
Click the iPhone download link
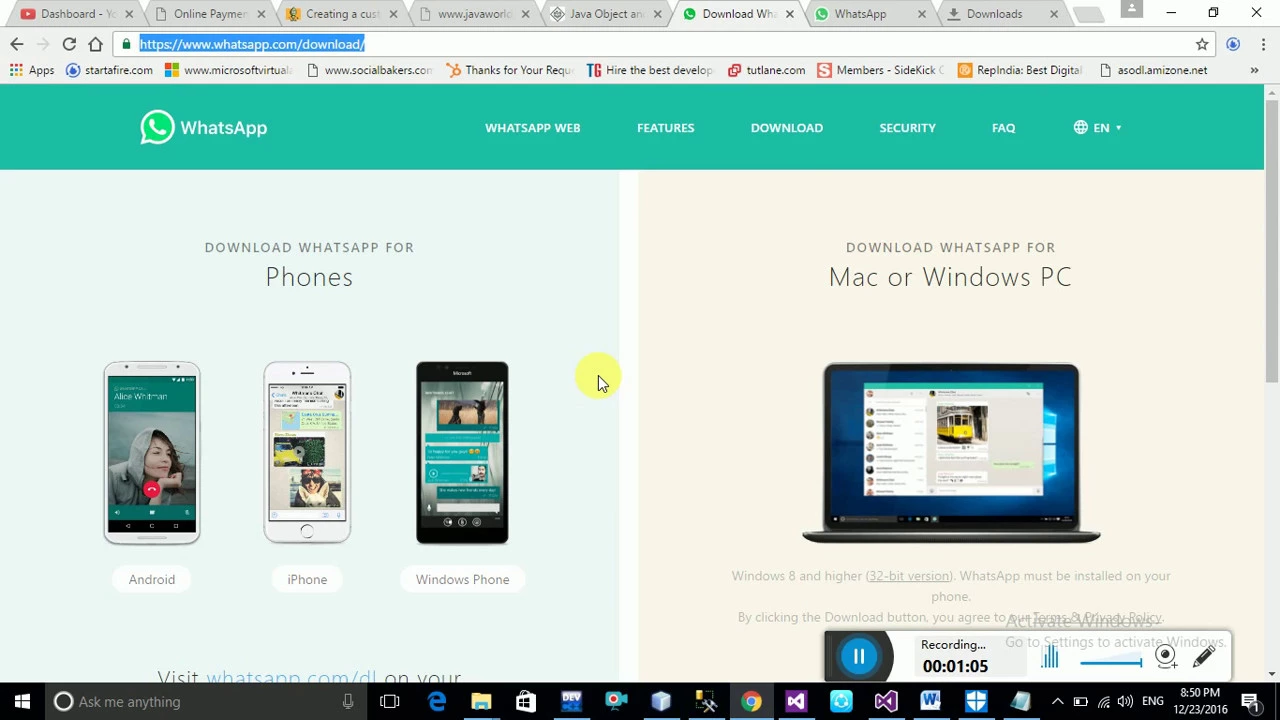click(x=307, y=580)
